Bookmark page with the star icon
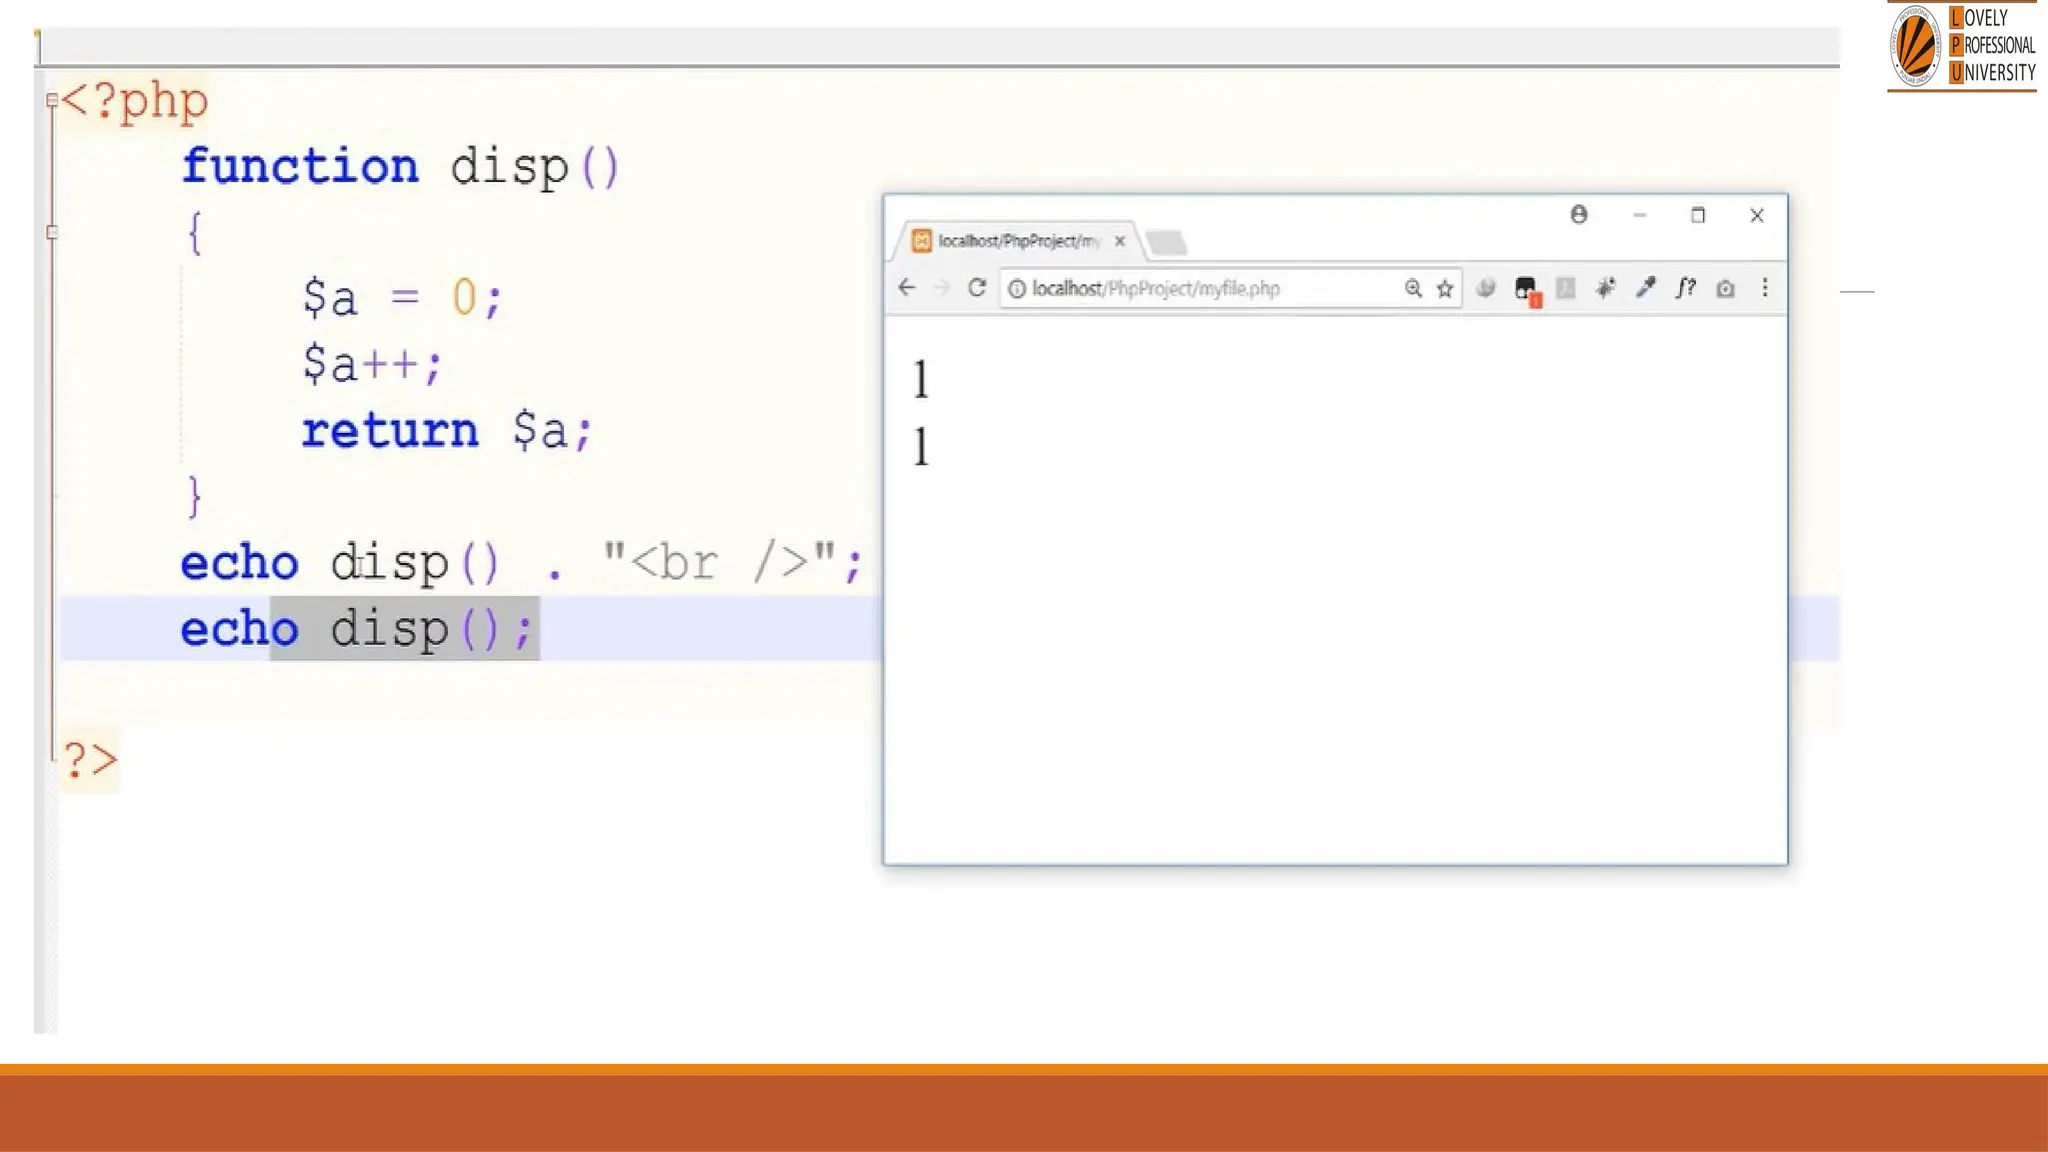 coord(1445,289)
